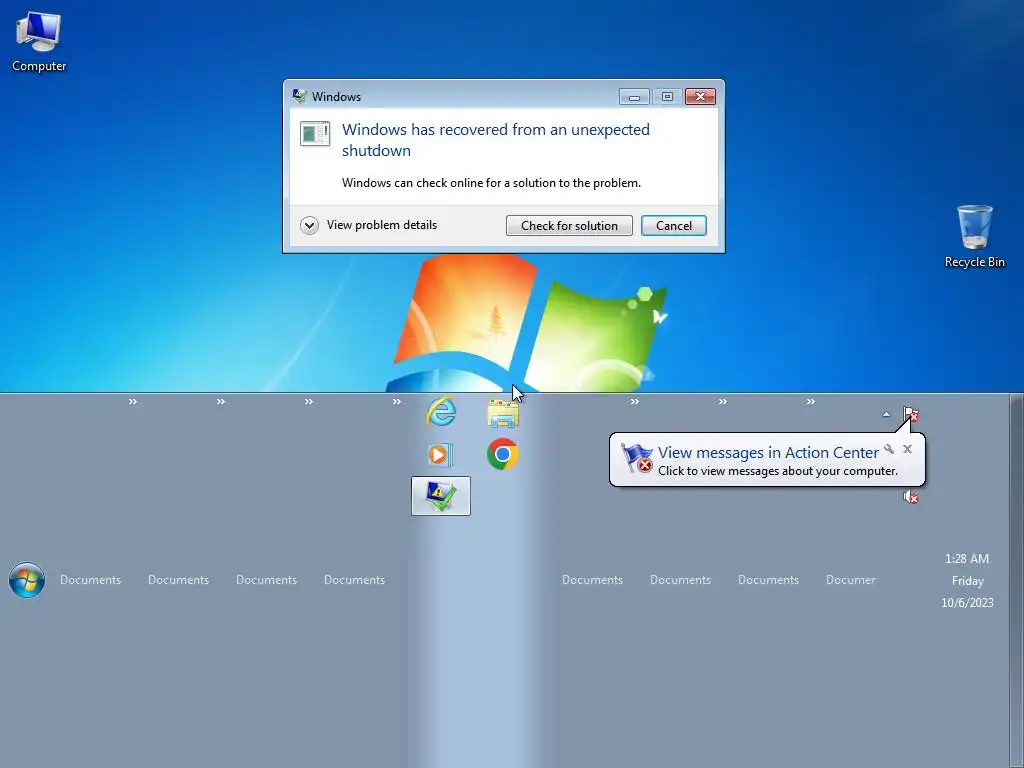Cancel the unexpected shutdown dialog
Screen dimensions: 1024x768
(x=673, y=225)
